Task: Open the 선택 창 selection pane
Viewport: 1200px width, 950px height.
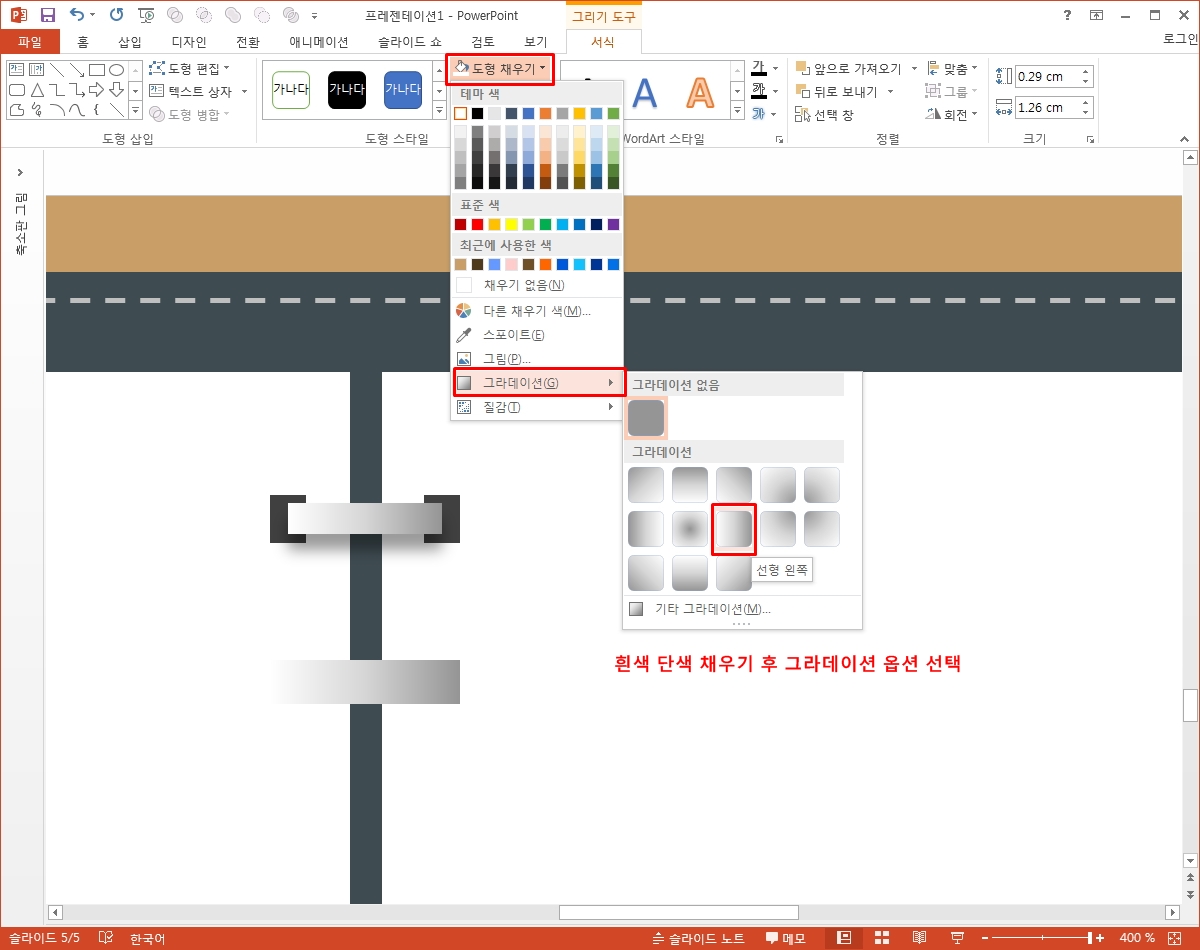Action: coord(825,115)
